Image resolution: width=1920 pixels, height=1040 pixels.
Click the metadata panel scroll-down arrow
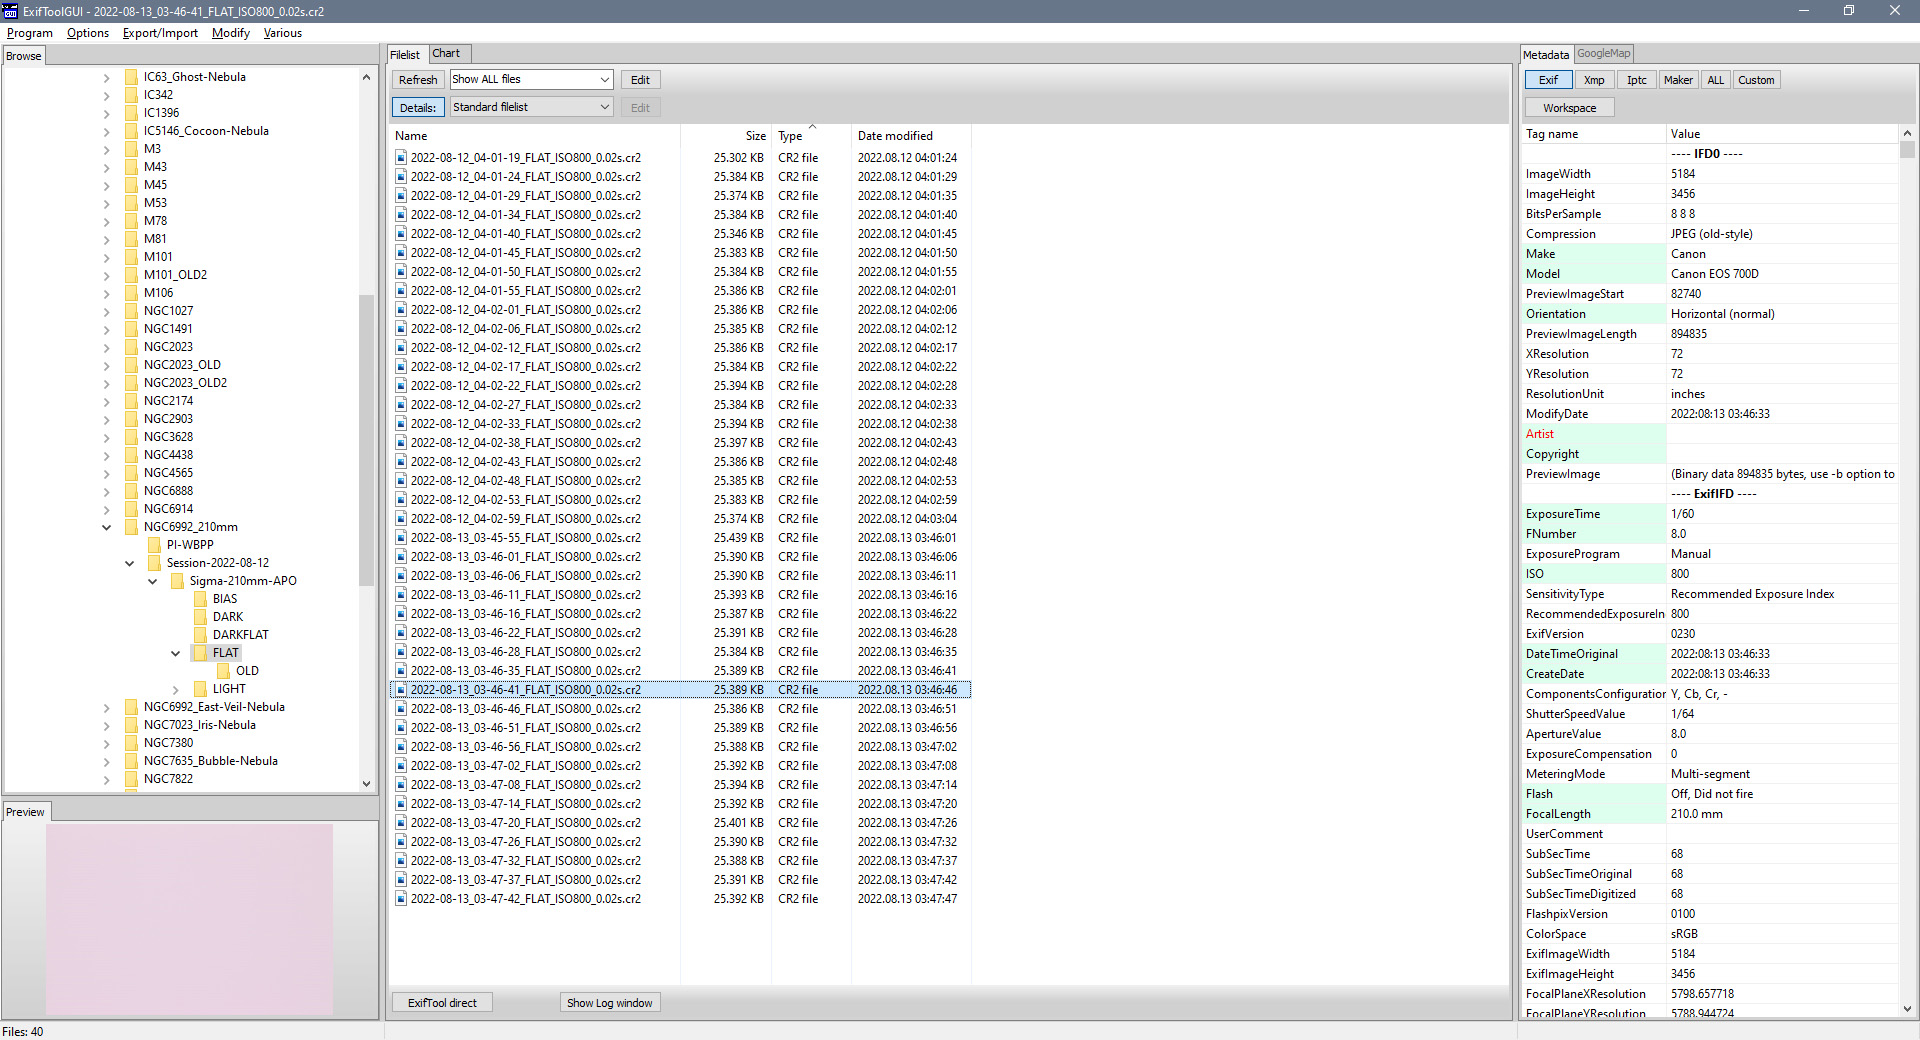1907,1009
